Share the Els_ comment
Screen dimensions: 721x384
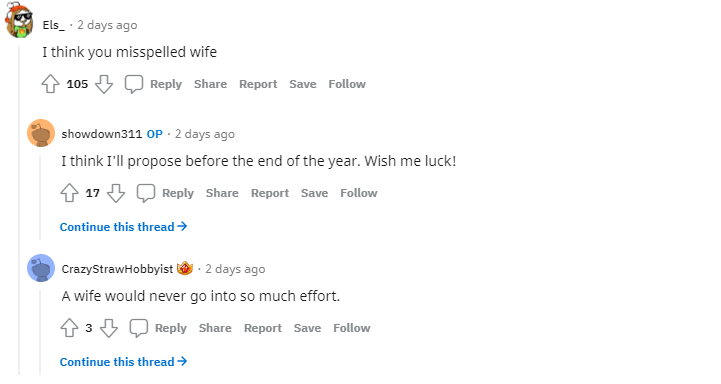point(210,84)
